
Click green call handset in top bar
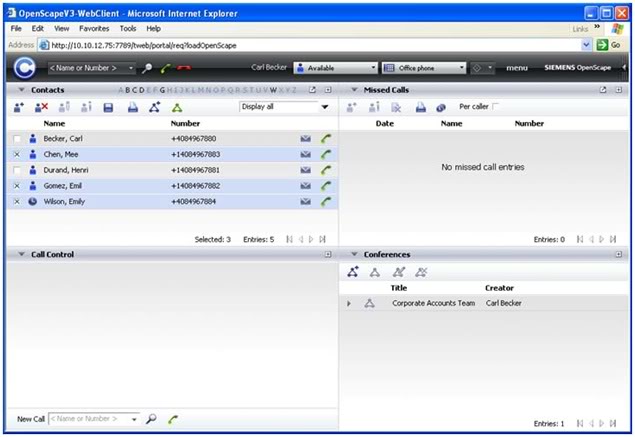[165, 68]
